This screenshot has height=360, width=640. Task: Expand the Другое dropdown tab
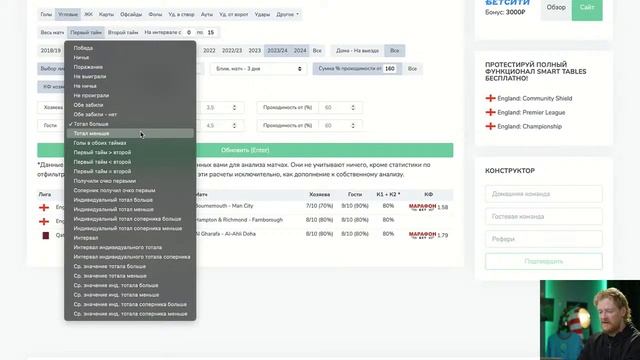pos(287,14)
